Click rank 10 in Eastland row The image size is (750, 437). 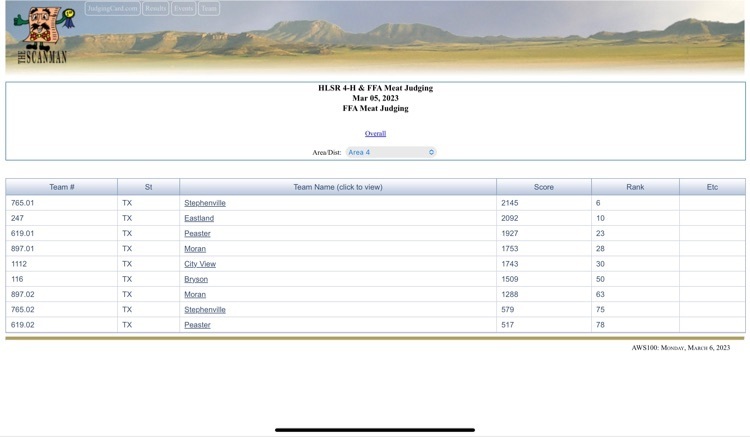pyautogui.click(x=600, y=218)
